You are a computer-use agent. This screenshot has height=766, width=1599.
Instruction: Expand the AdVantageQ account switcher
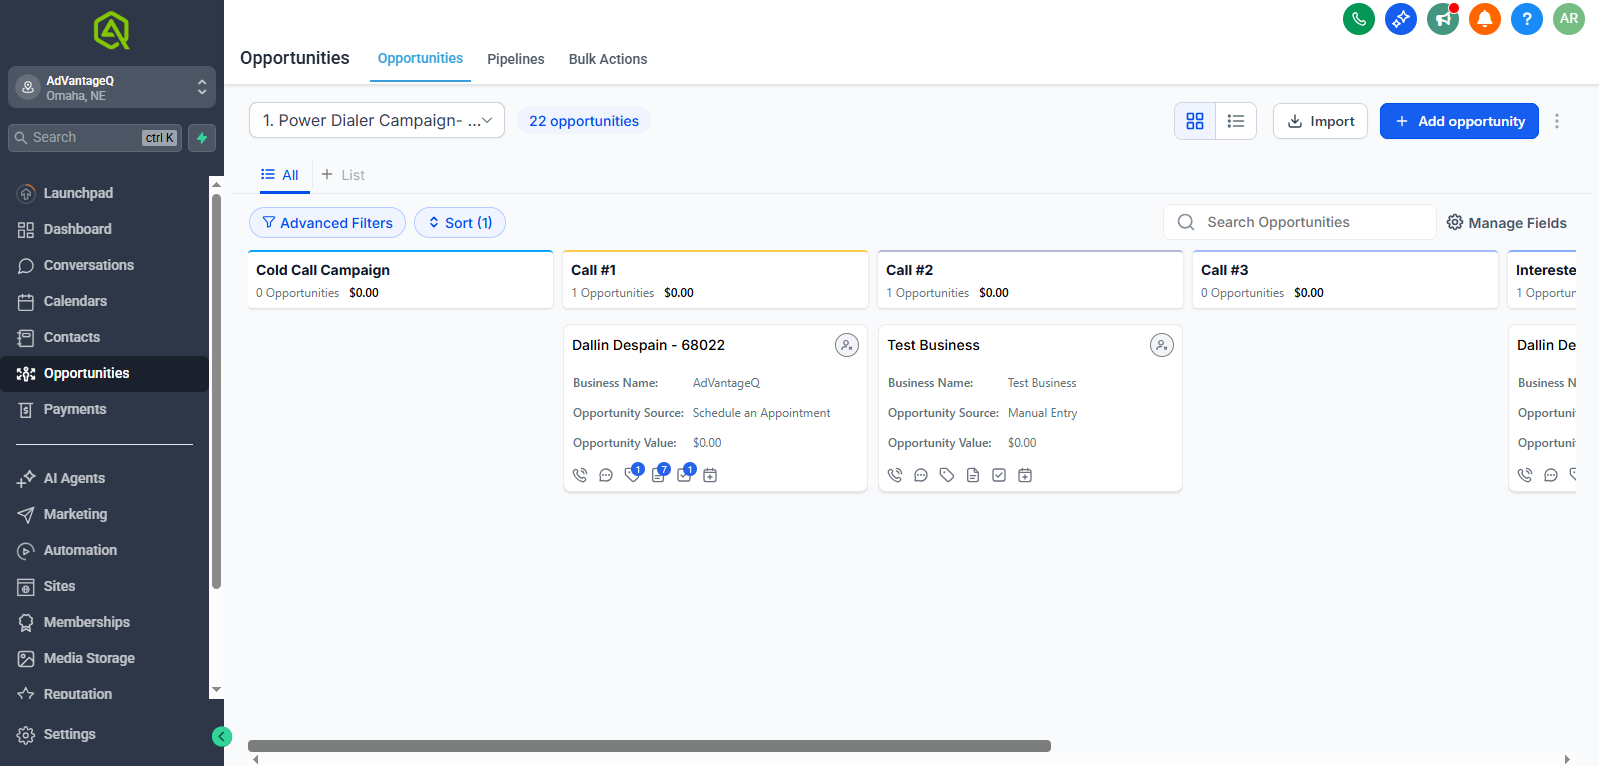tap(112, 88)
